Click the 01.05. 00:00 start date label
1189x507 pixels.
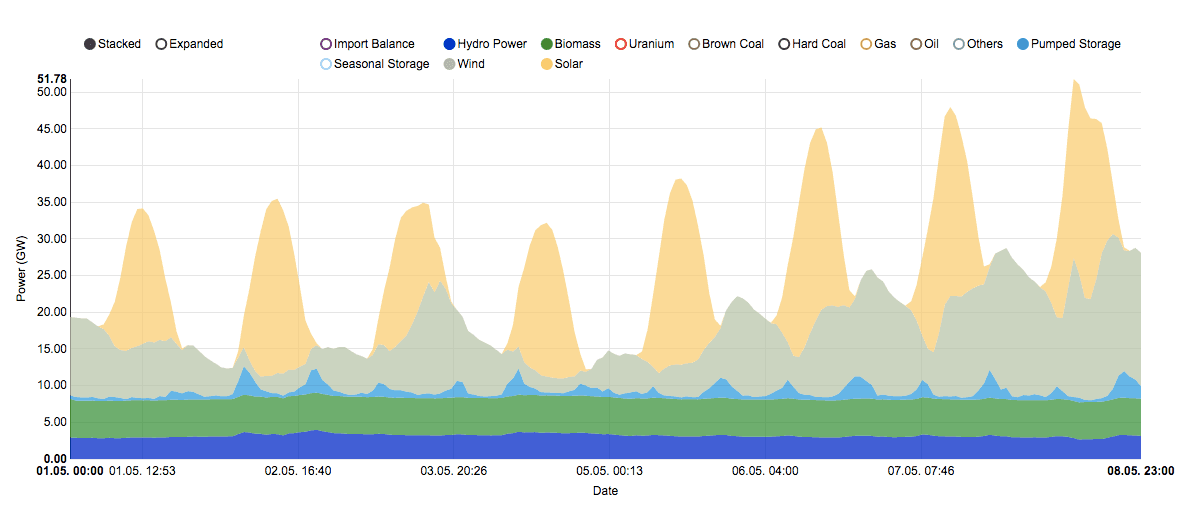click(x=70, y=470)
